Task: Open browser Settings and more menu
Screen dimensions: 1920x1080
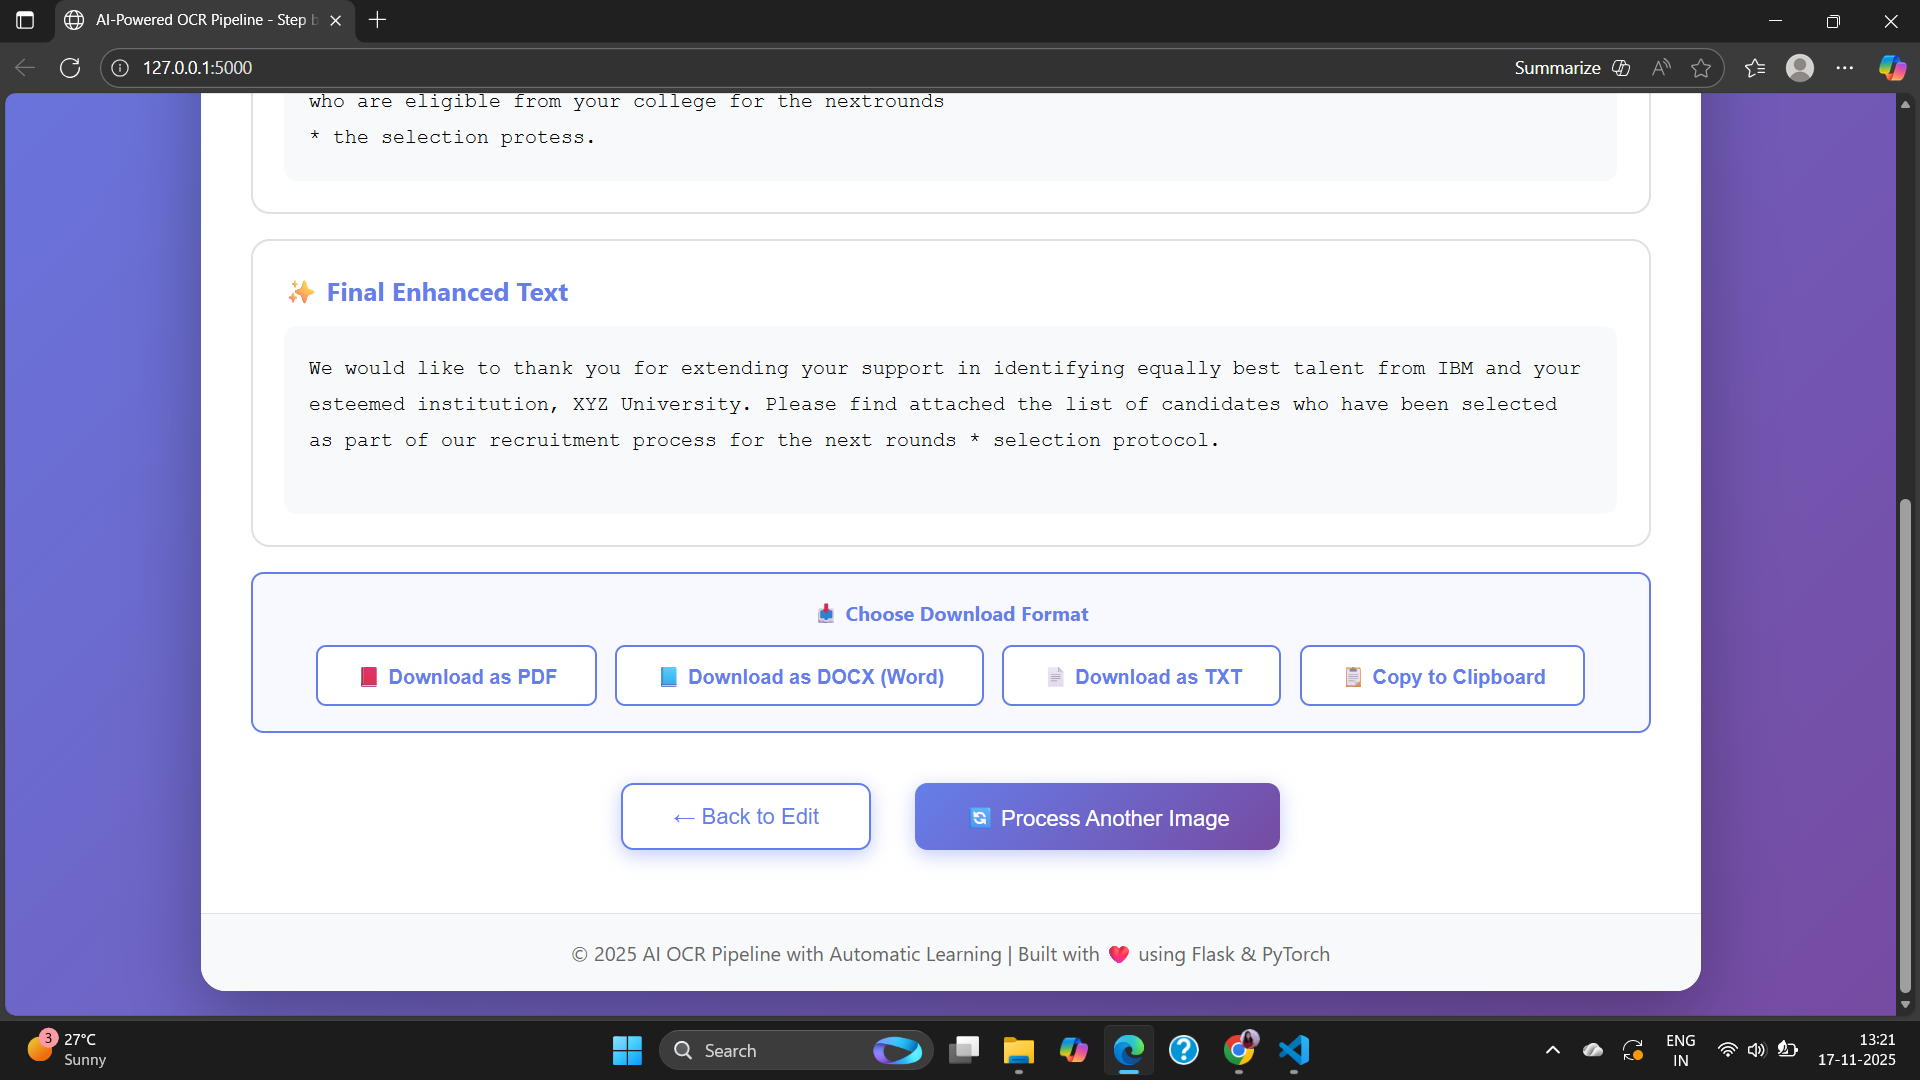Action: click(x=1845, y=68)
